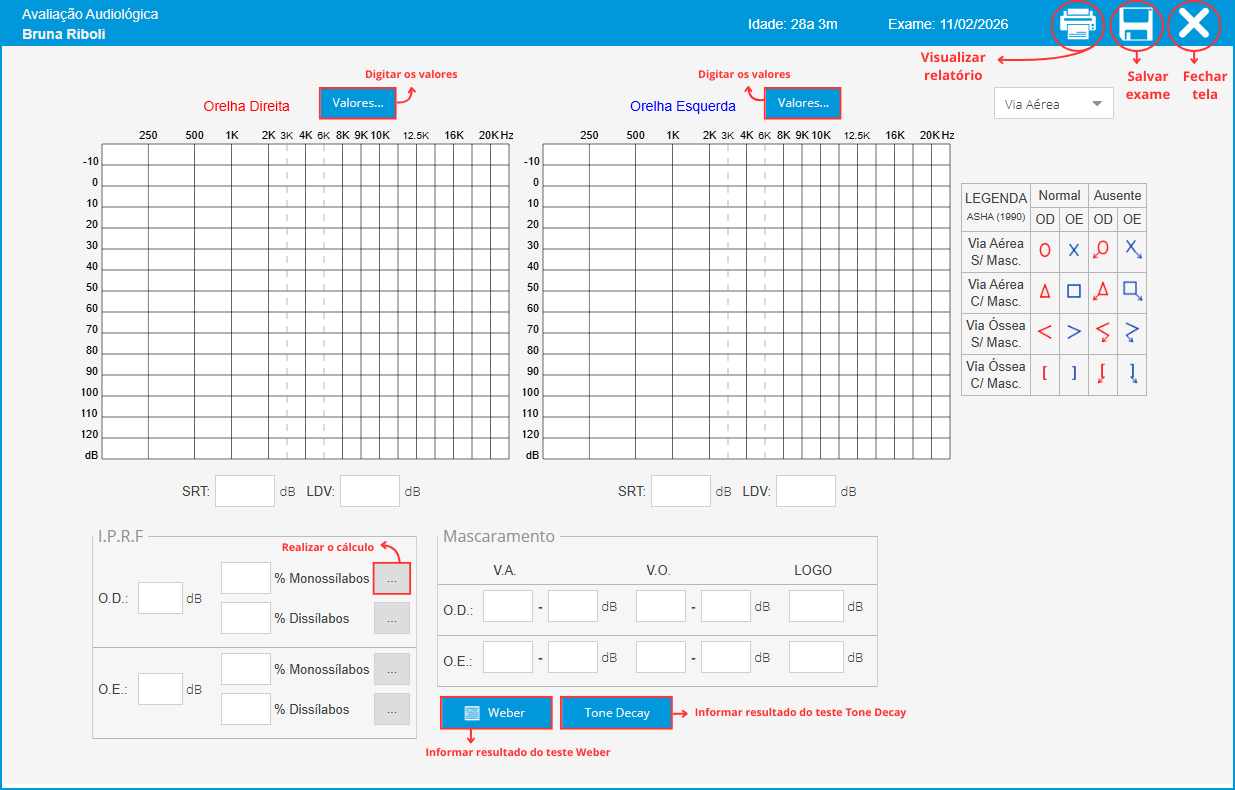Viewport: 1235px width, 790px height.
Task: Close the screen with X icon
Action: pos(1194,24)
